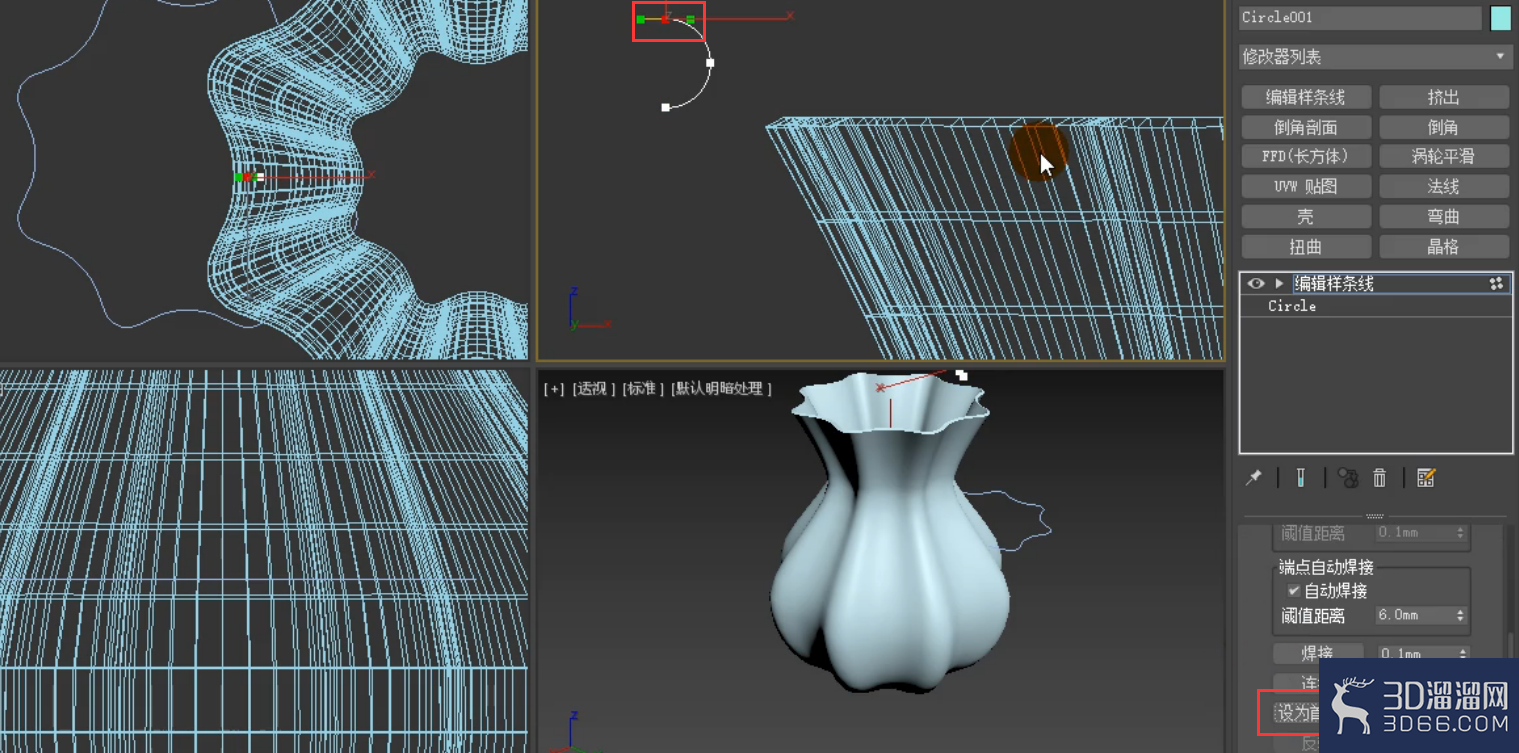1519x753 pixels.
Task: Click the 编辑样条线 modifier button
Action: coord(1306,97)
